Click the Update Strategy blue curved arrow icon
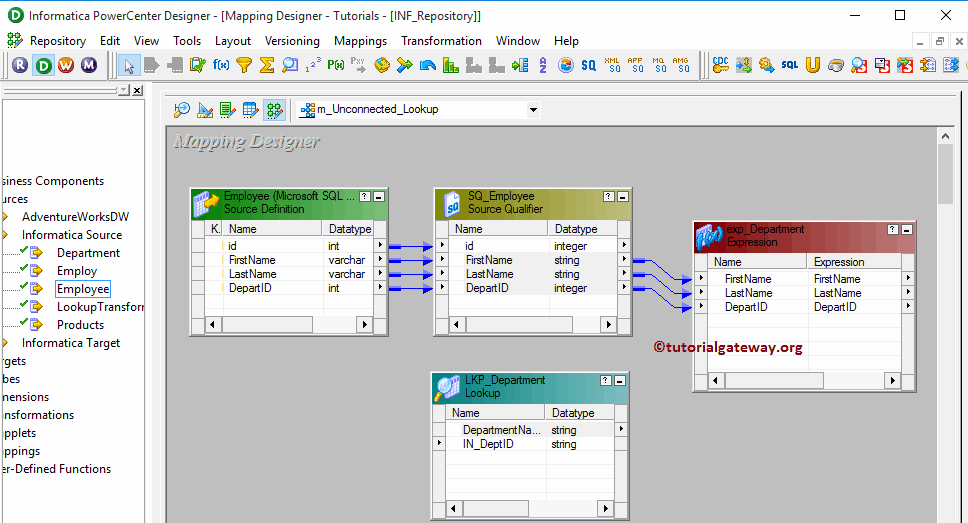Screen dimensions: 968x523 click(x=427, y=65)
